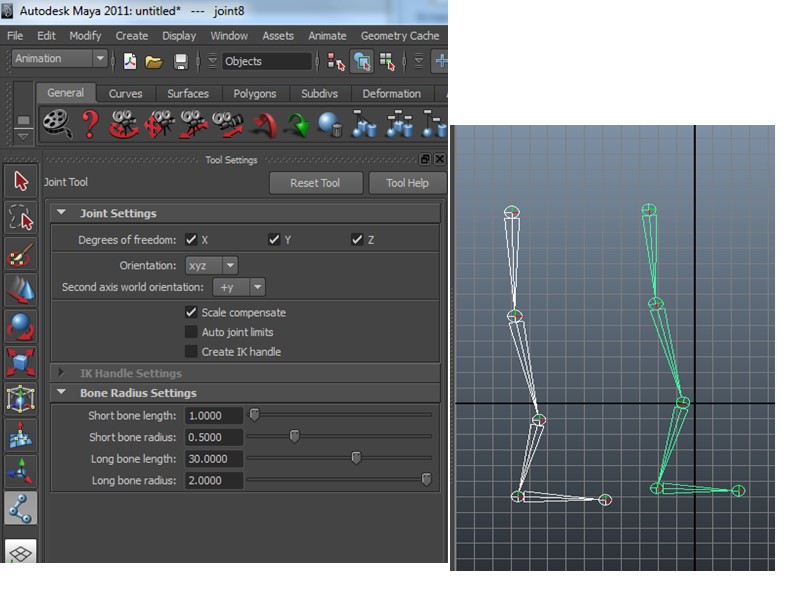Toggle Z degree of freedom checkbox
Viewport: 800px width, 600px height.
(x=357, y=239)
